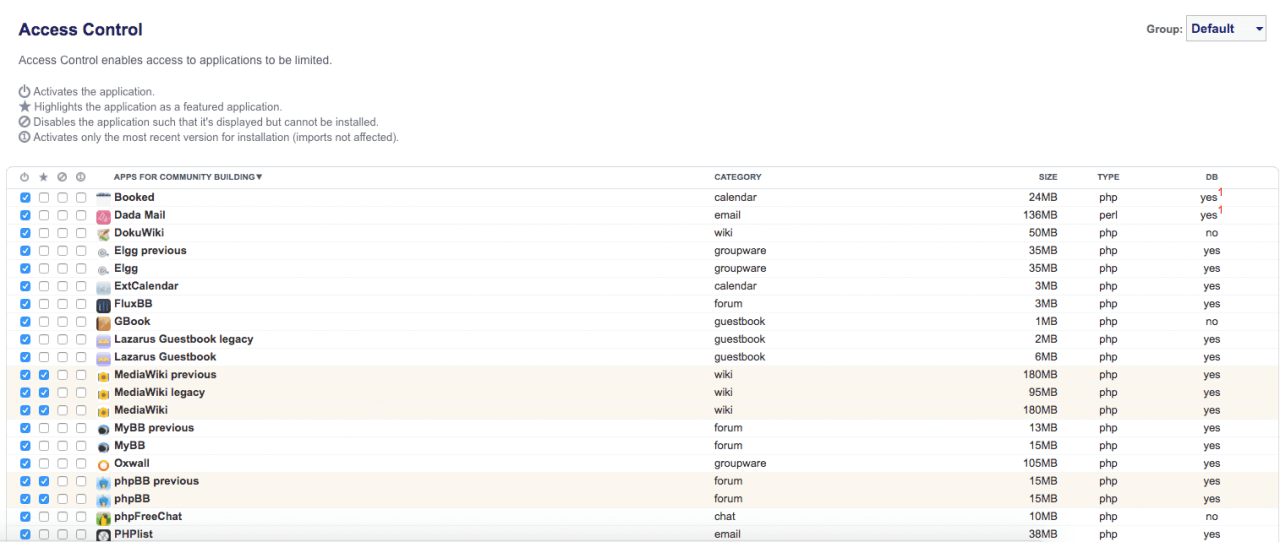Image resolution: width=1280 pixels, height=542 pixels.
Task: Uncheck the activate checkbox for Oxwall
Action: pyautogui.click(x=25, y=463)
